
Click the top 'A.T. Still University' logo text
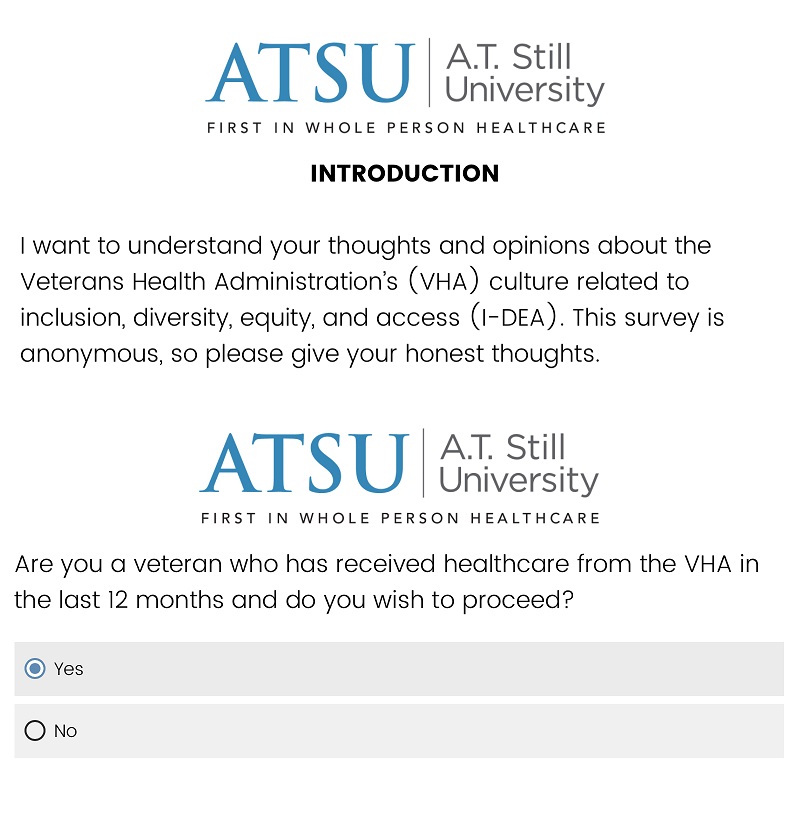pyautogui.click(x=524, y=74)
